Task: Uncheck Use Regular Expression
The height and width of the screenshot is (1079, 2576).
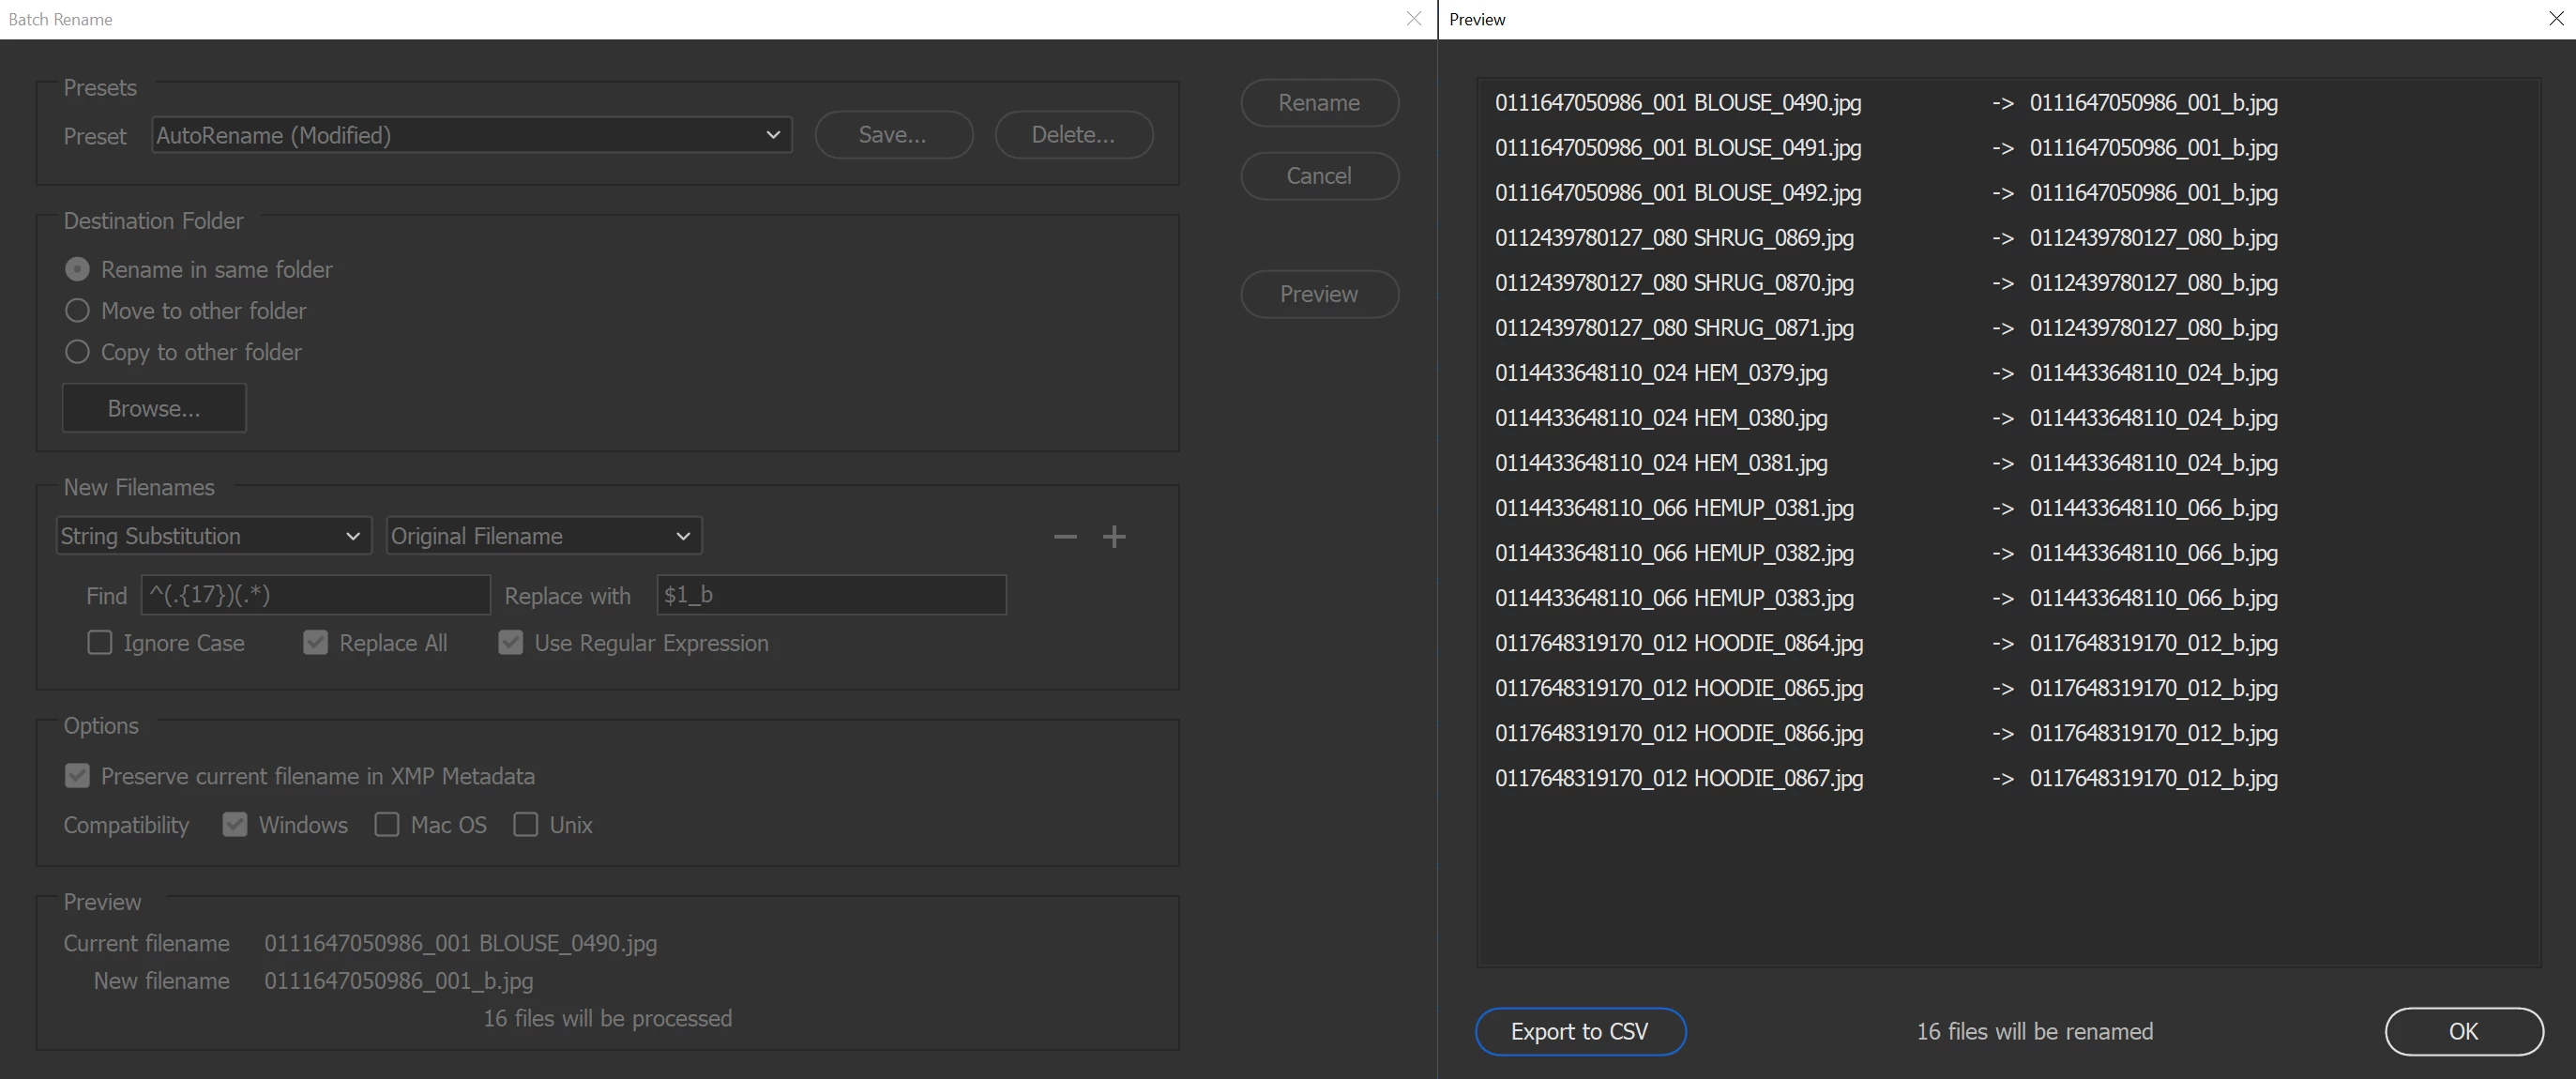Action: click(x=510, y=643)
